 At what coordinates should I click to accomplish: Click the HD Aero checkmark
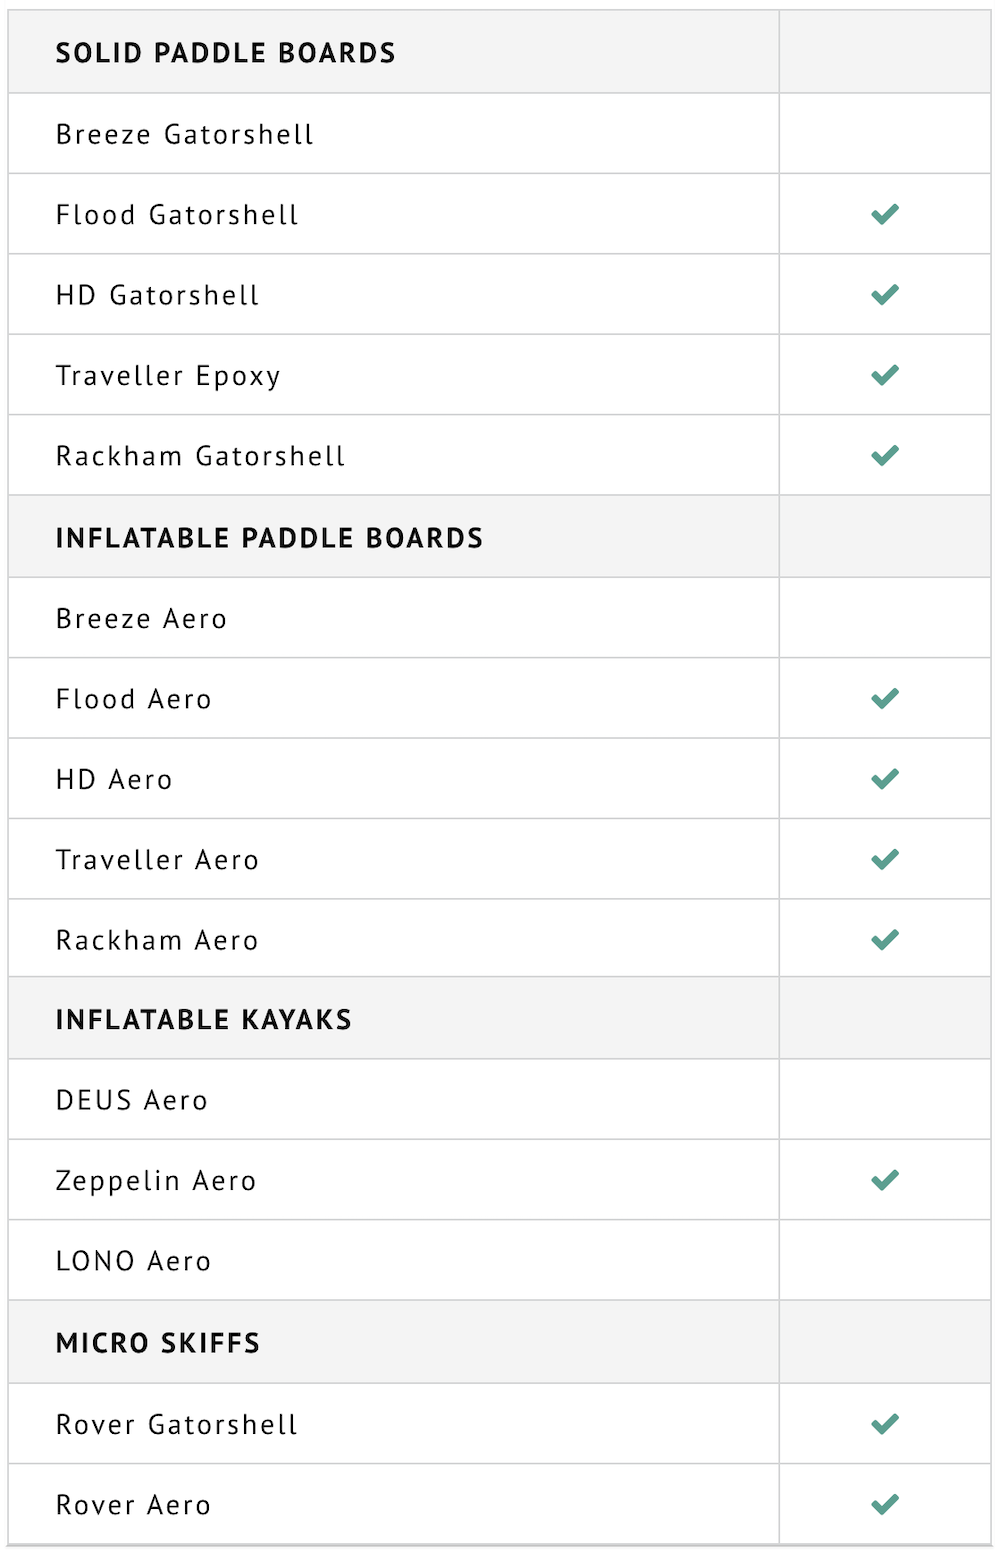(885, 779)
